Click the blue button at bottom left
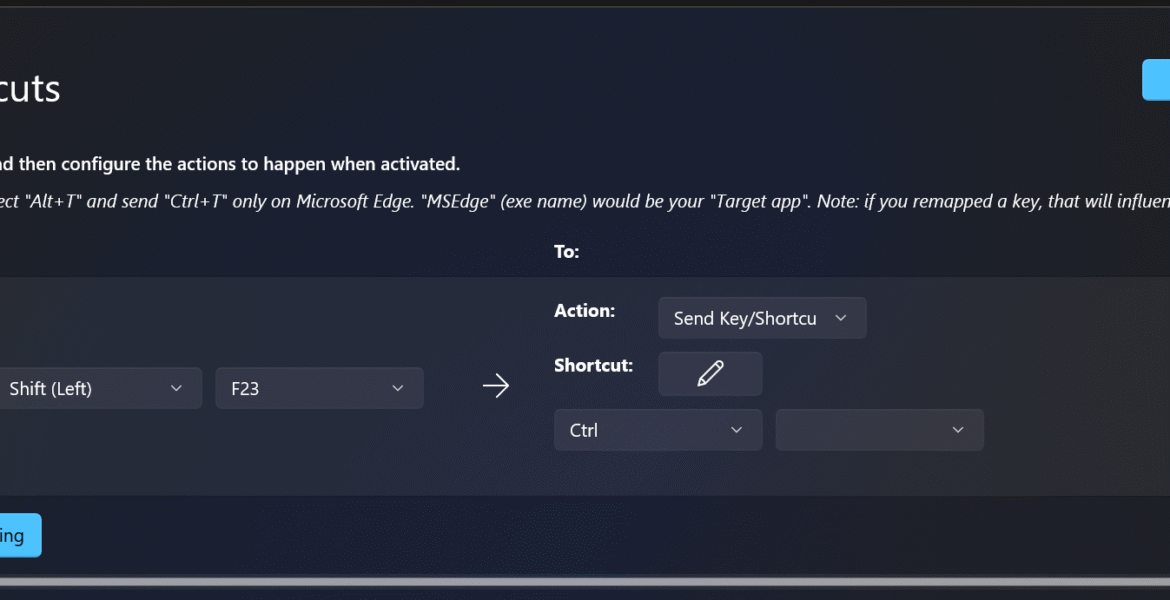Viewport: 1170px width, 600px height. point(18,536)
